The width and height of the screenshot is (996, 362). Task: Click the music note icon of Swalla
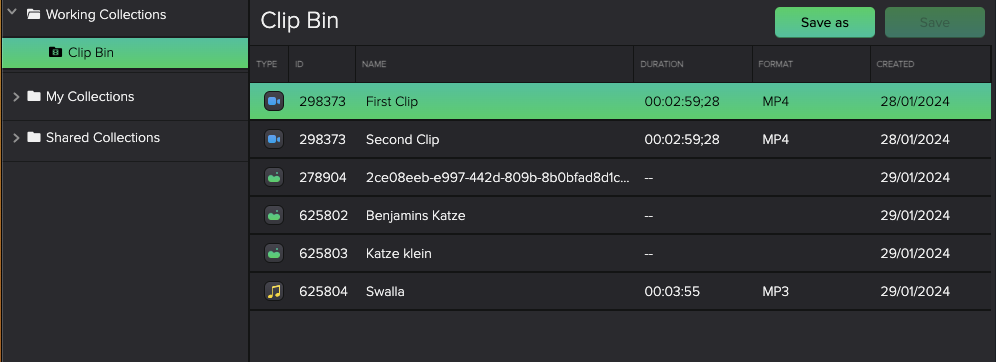[x=274, y=292]
